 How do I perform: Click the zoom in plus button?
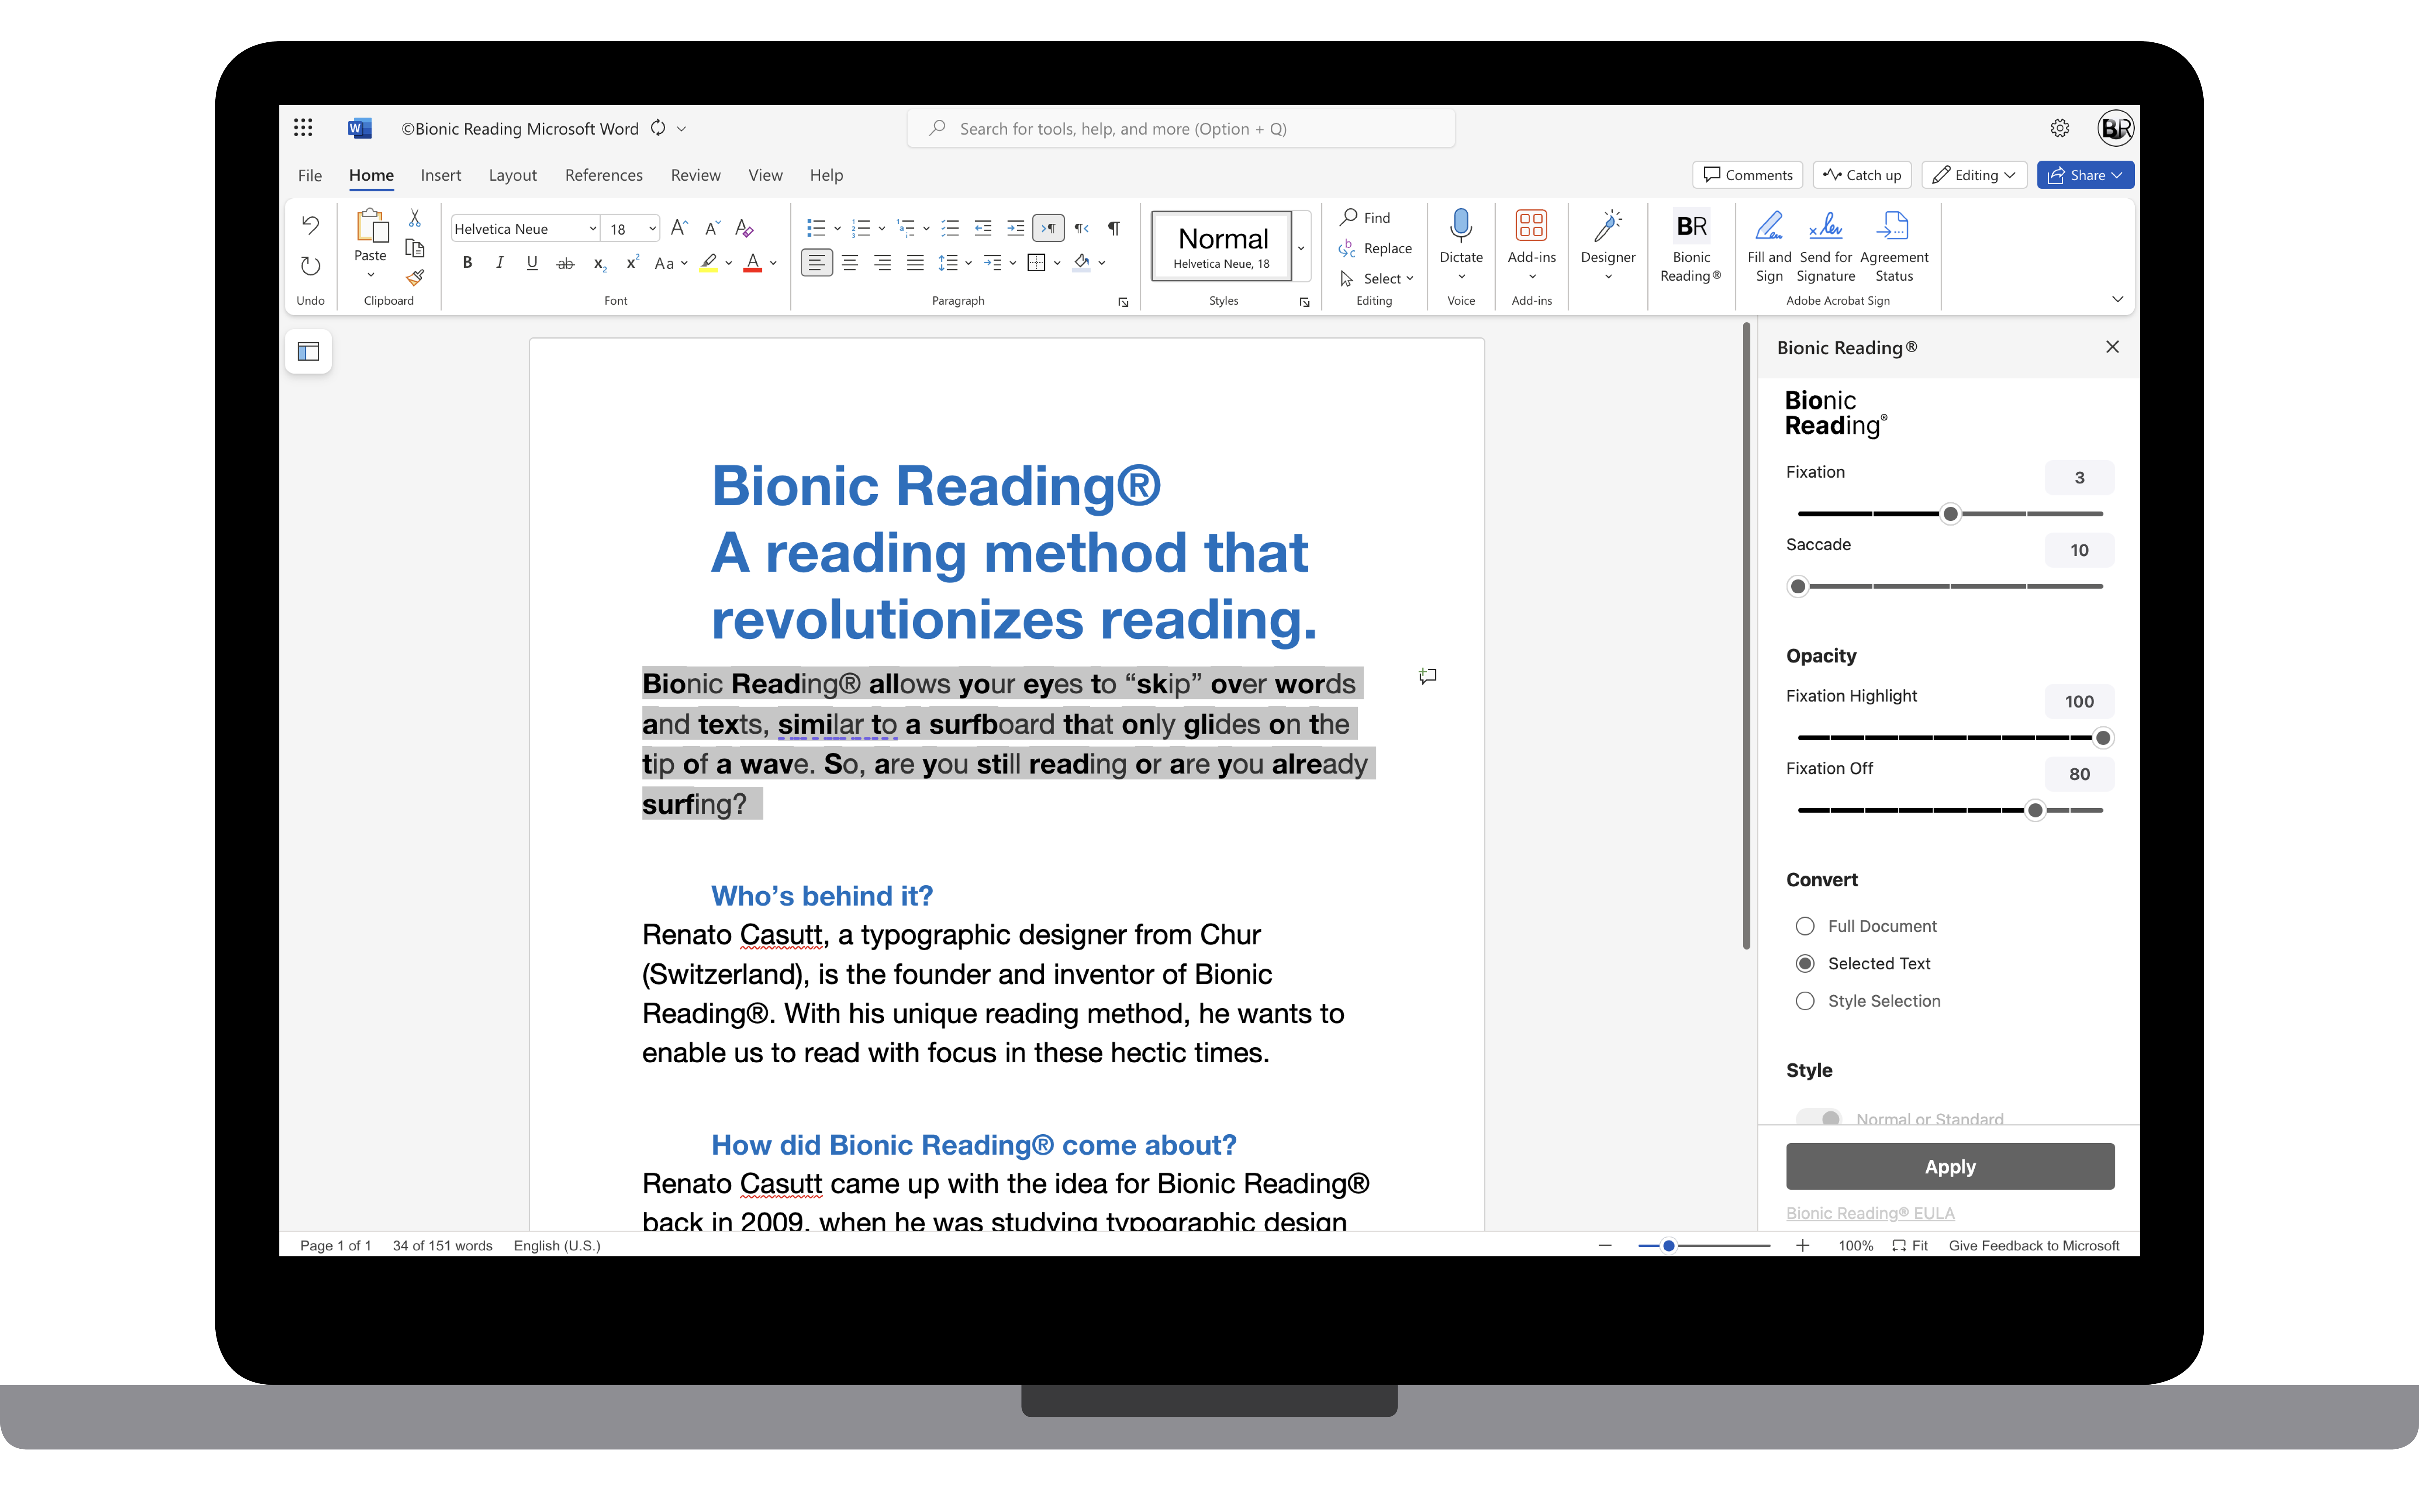1802,1245
